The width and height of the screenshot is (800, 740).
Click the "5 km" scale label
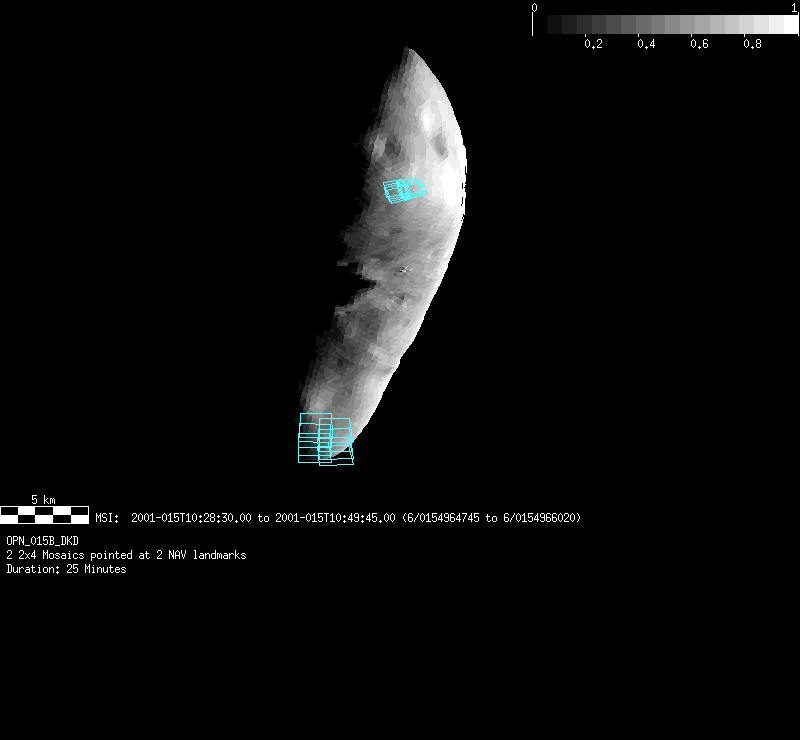pyautogui.click(x=43, y=499)
